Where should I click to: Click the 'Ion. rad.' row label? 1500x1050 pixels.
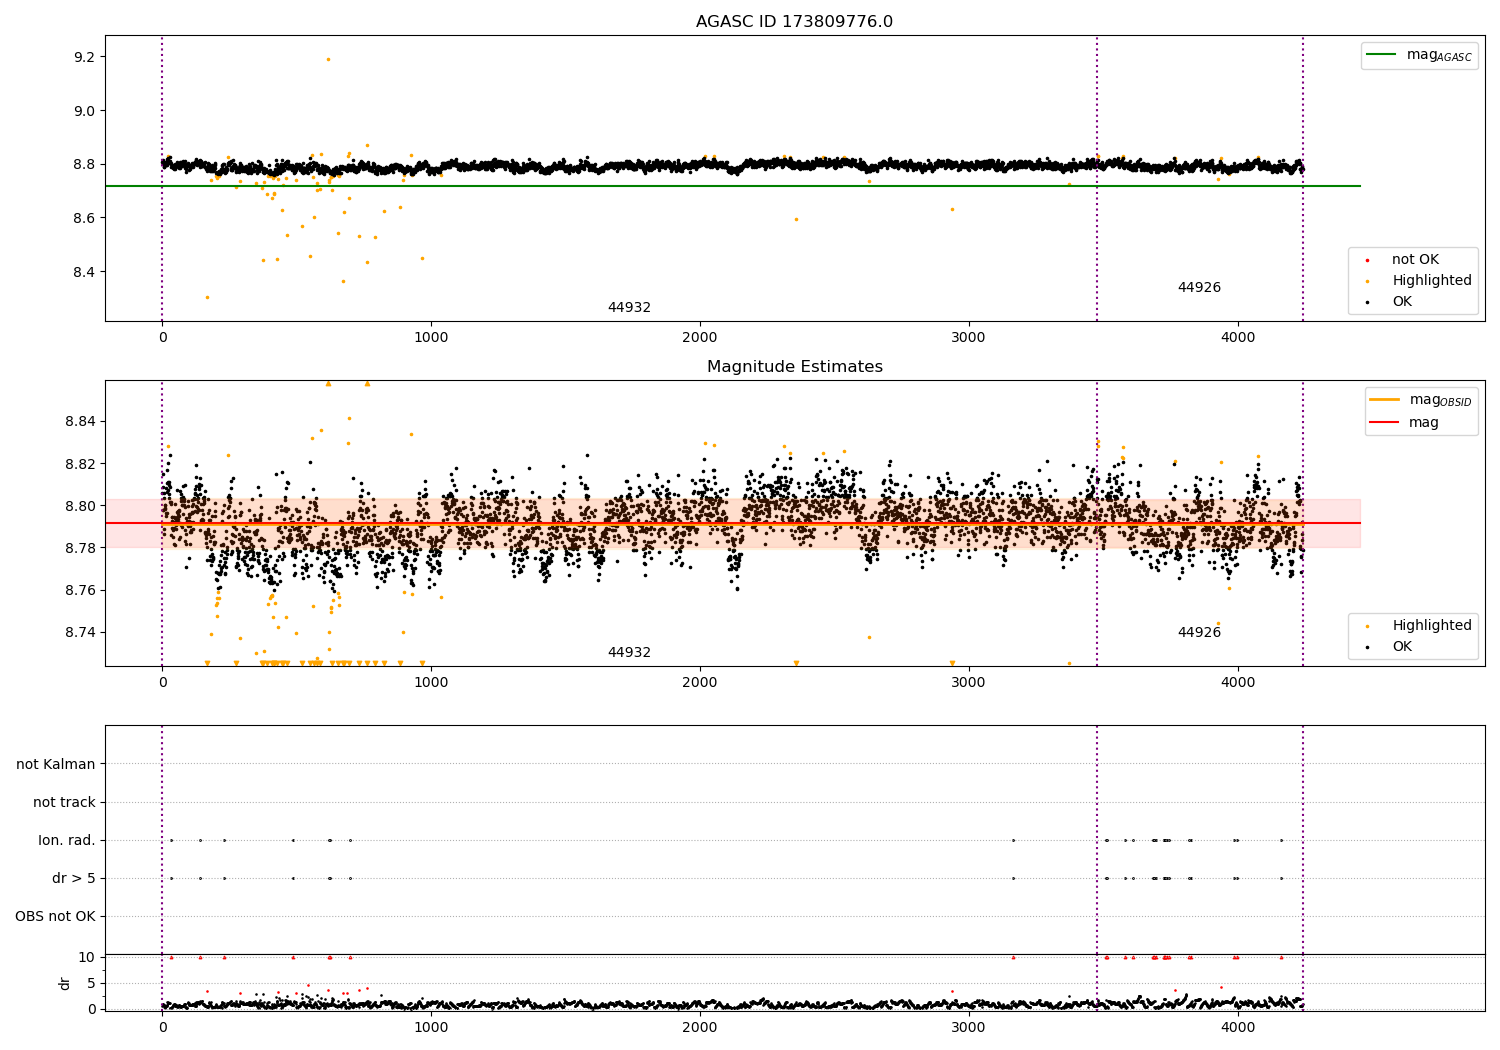pos(67,841)
